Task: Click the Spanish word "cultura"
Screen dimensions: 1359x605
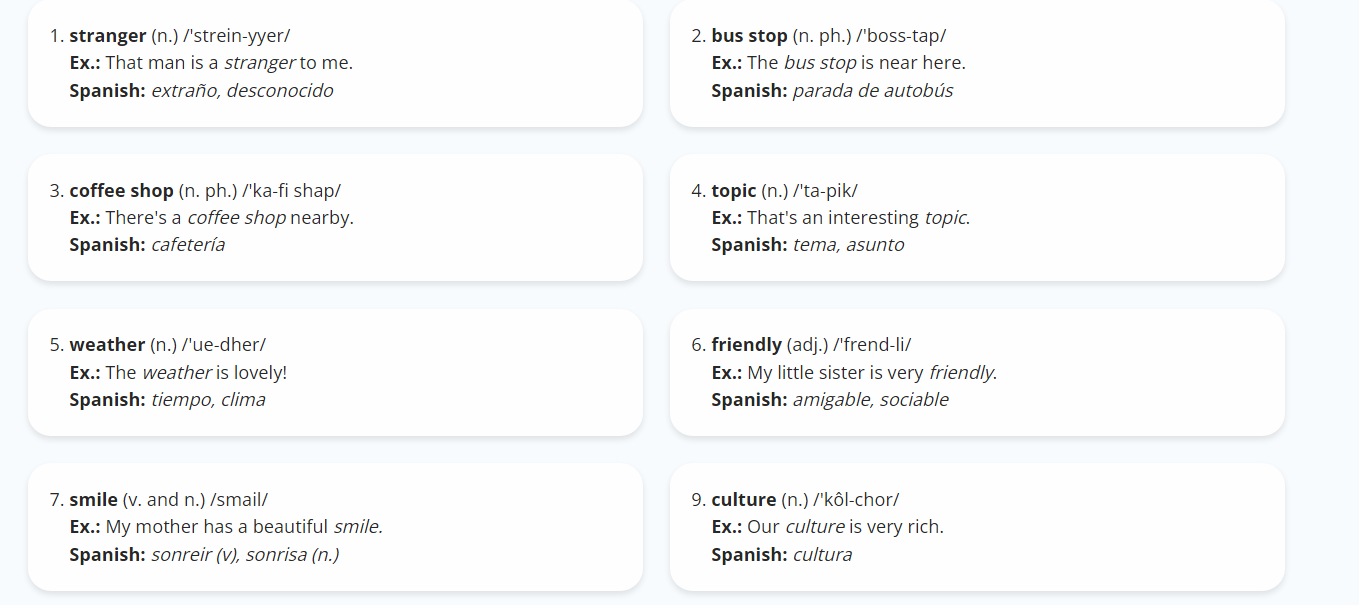Action: point(823,554)
